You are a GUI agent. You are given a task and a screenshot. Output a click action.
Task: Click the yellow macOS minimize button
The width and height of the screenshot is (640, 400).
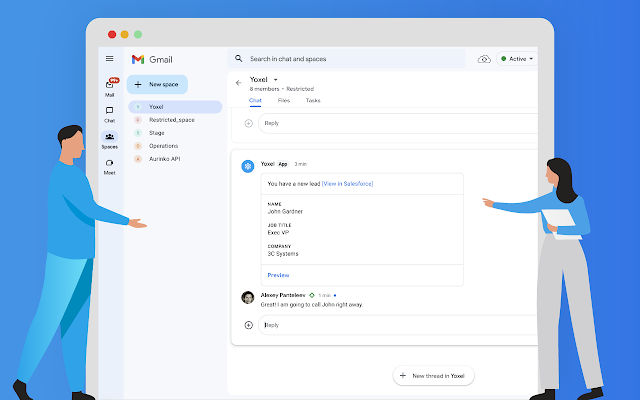(x=125, y=35)
